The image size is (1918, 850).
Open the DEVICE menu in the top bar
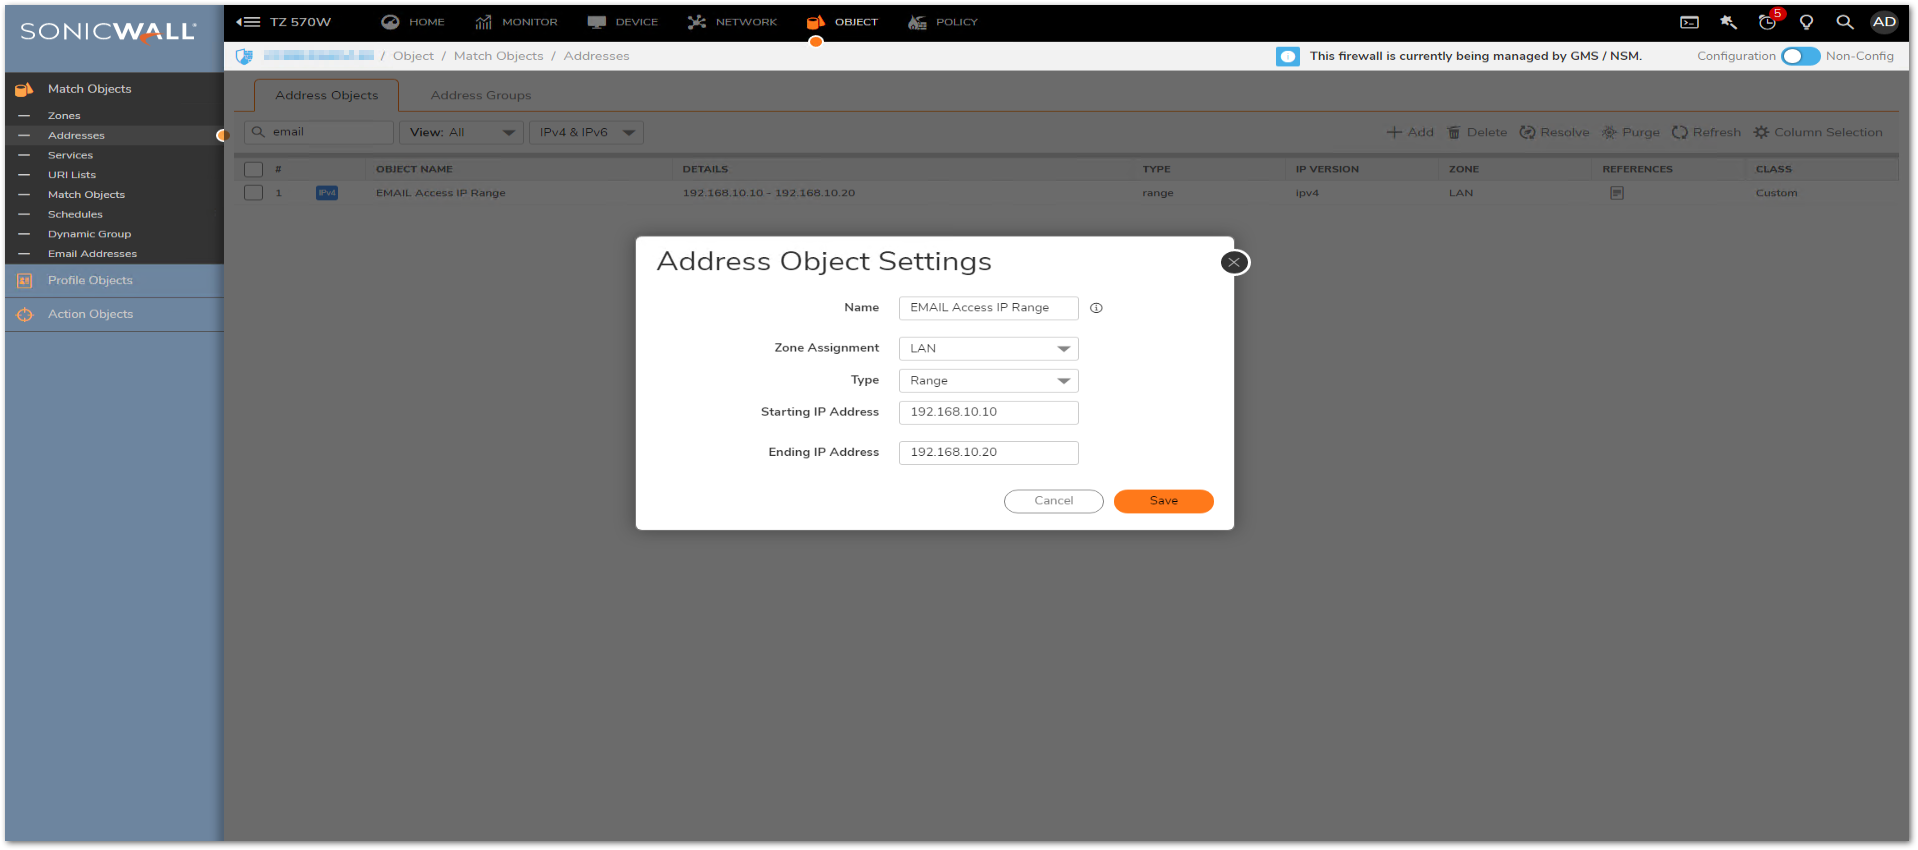(623, 22)
